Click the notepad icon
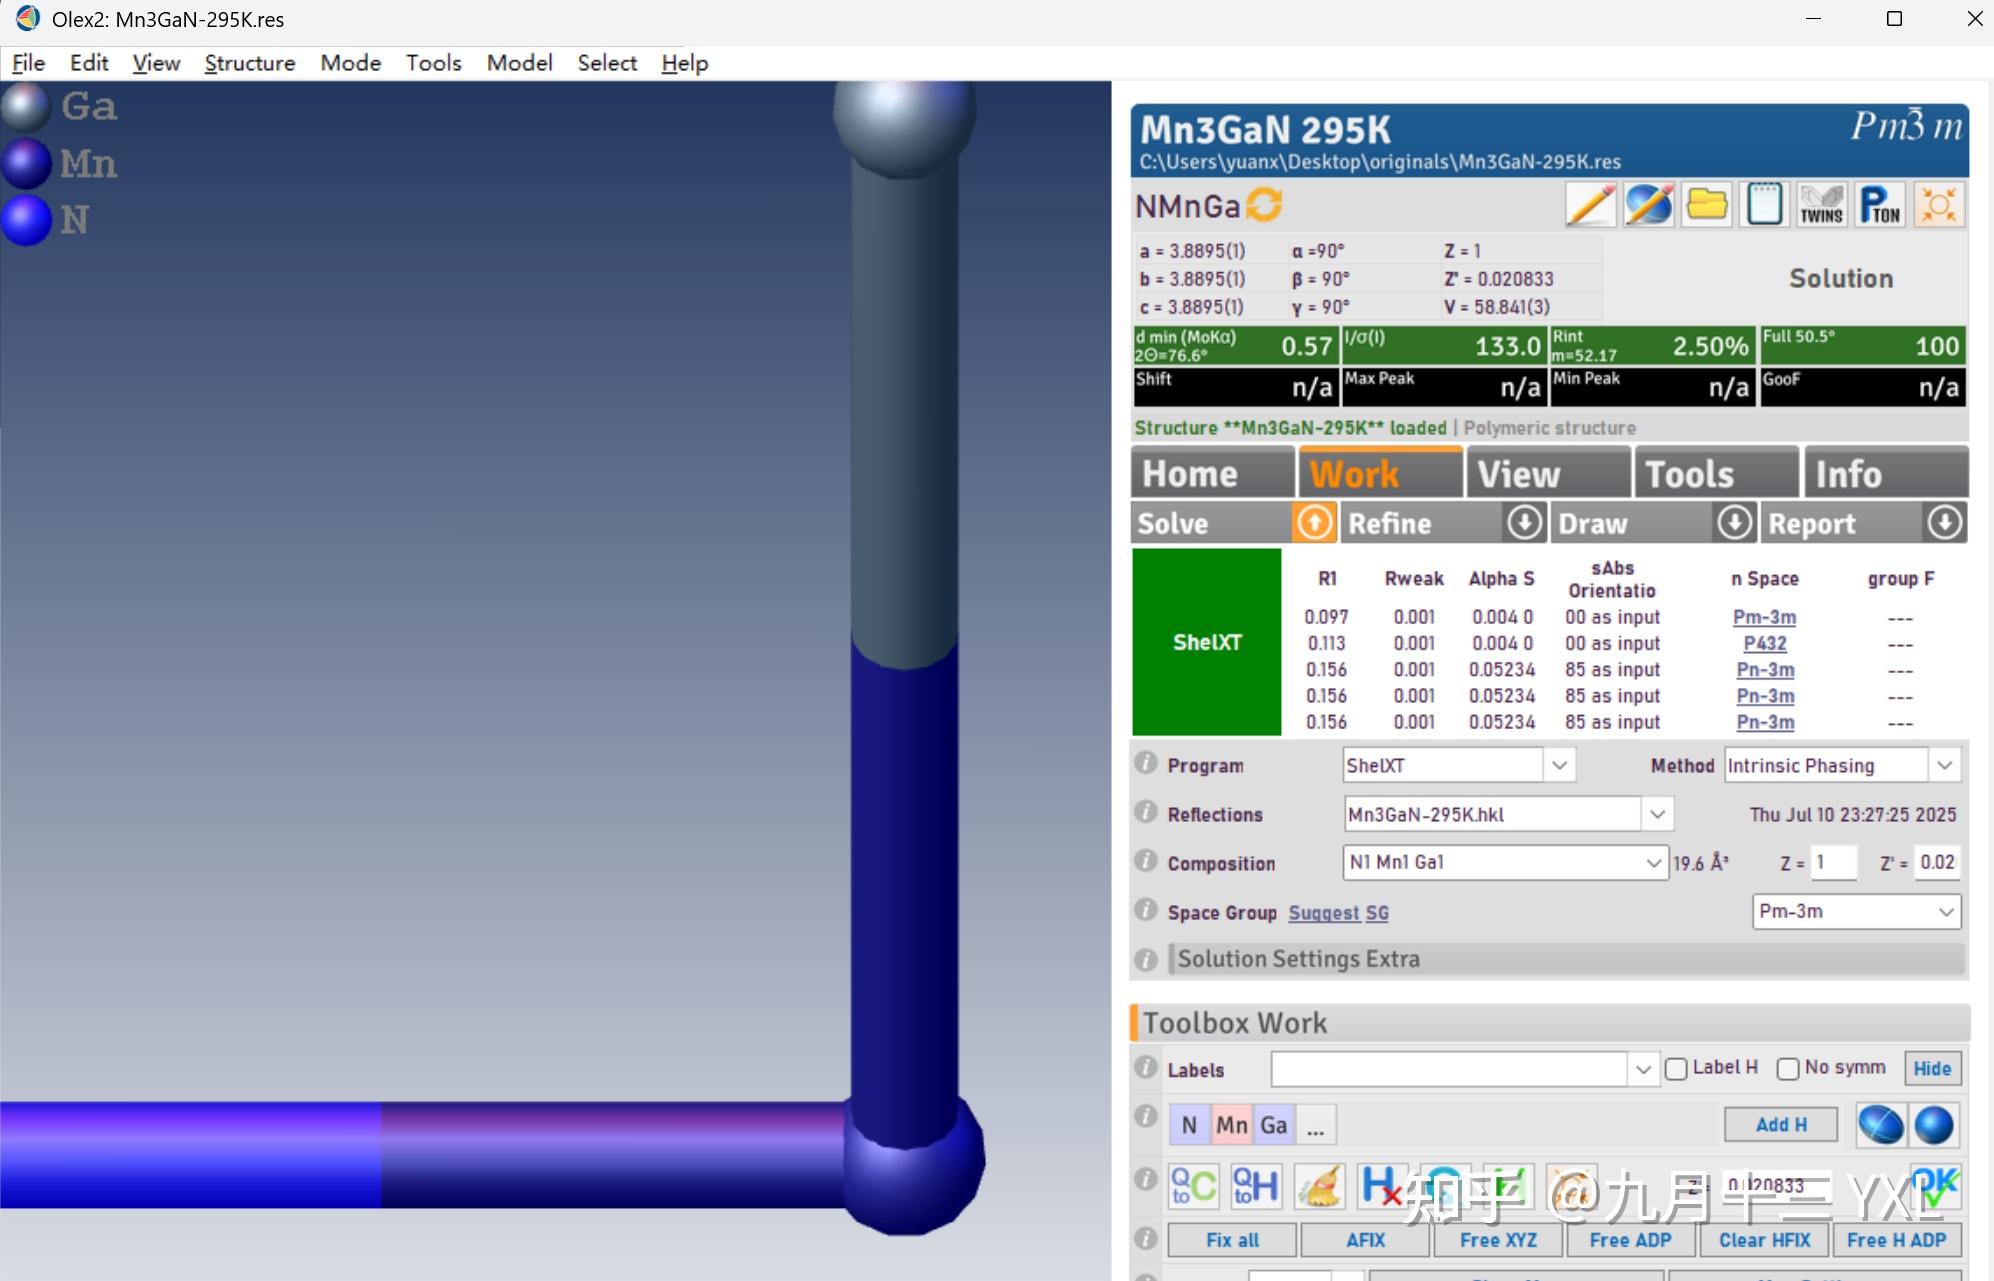 (1764, 206)
